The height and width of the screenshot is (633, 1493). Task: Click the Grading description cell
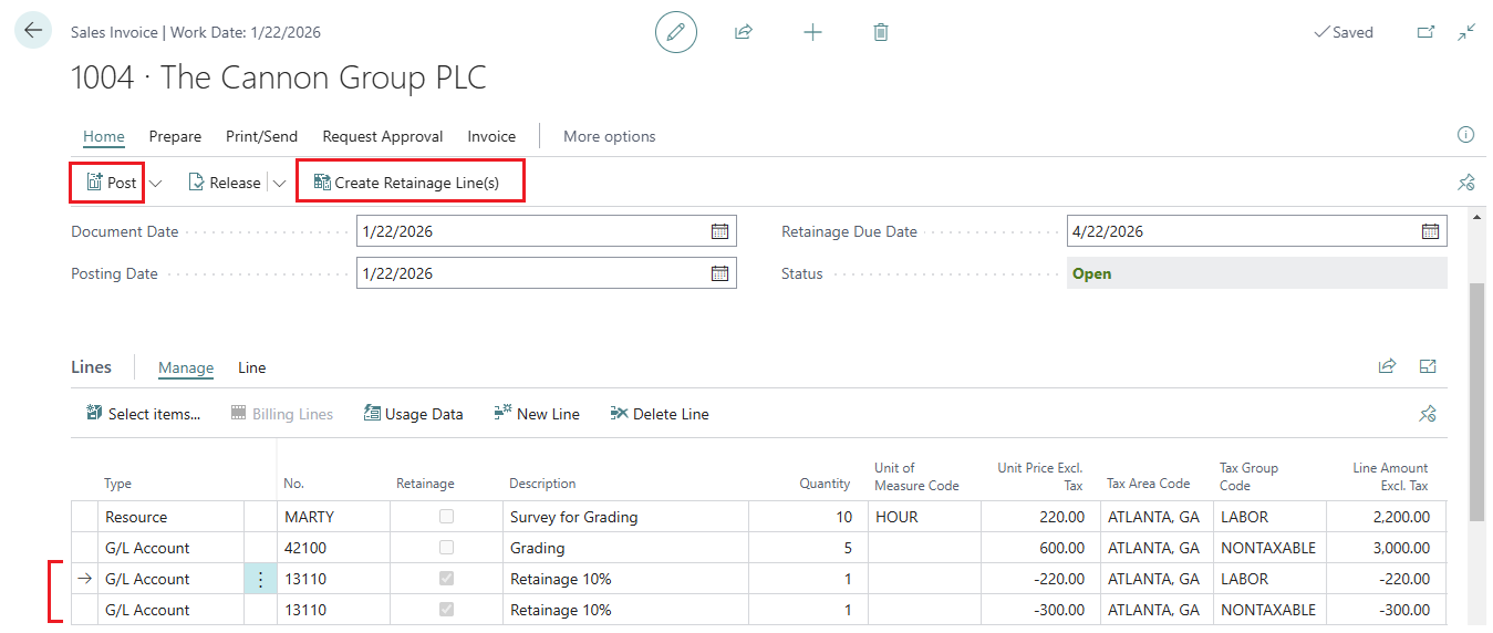pos(625,549)
